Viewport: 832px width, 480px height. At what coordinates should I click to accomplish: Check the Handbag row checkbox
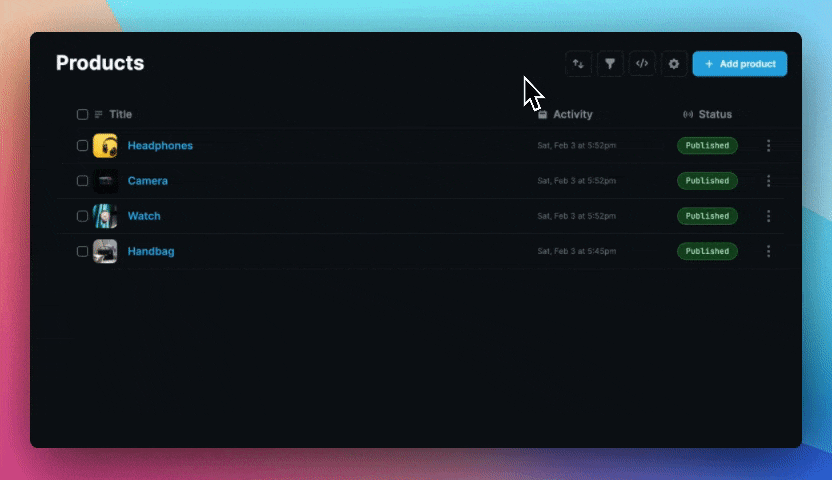[82, 251]
